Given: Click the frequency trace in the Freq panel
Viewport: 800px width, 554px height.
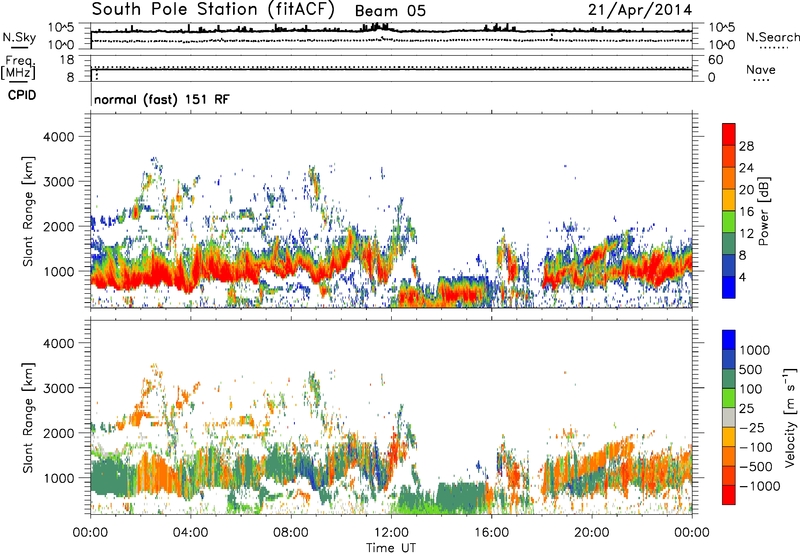Looking at the screenshot, I should (391, 69).
